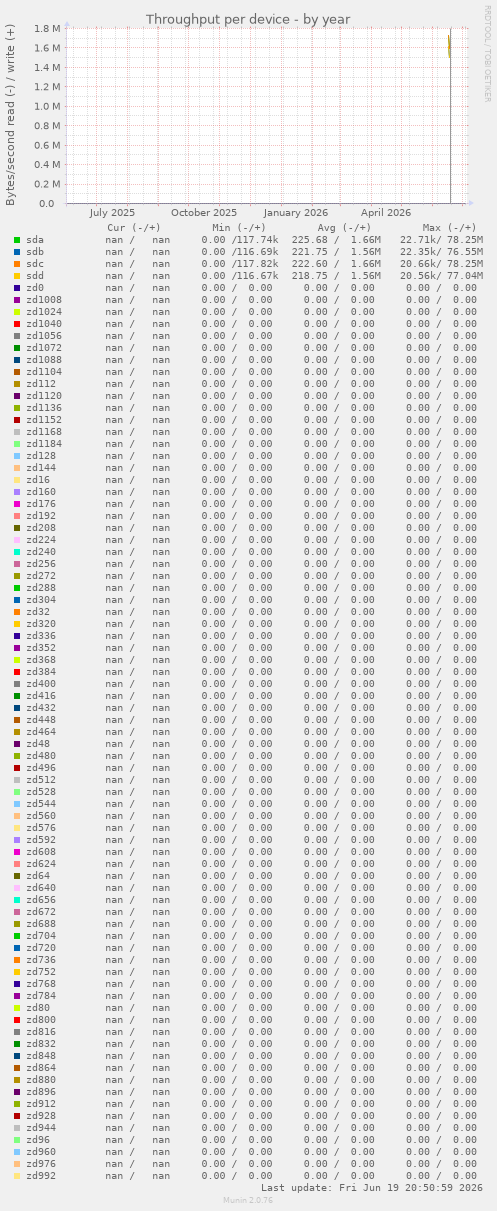Screen dimensions: 497x1211
Task: Select the zd640 legend entry
Action: click(41, 888)
